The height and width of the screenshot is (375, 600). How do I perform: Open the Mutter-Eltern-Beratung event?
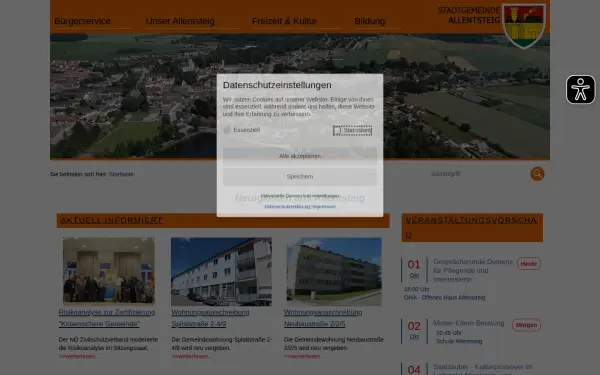468,323
